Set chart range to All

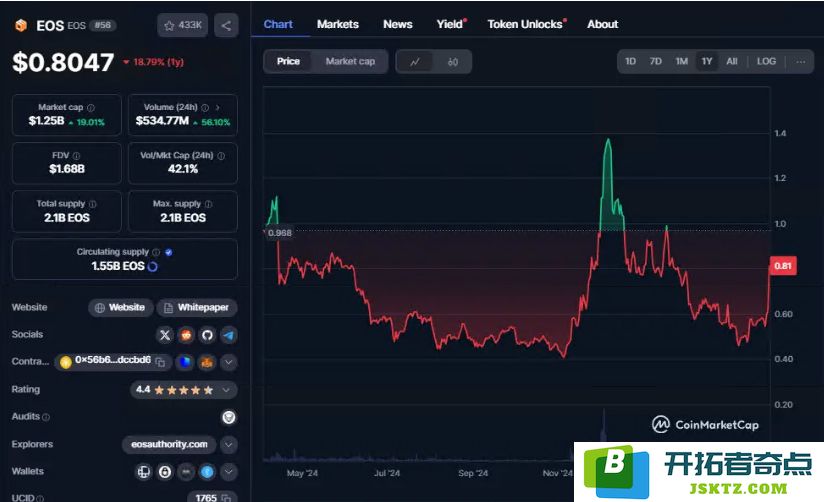[x=732, y=62]
